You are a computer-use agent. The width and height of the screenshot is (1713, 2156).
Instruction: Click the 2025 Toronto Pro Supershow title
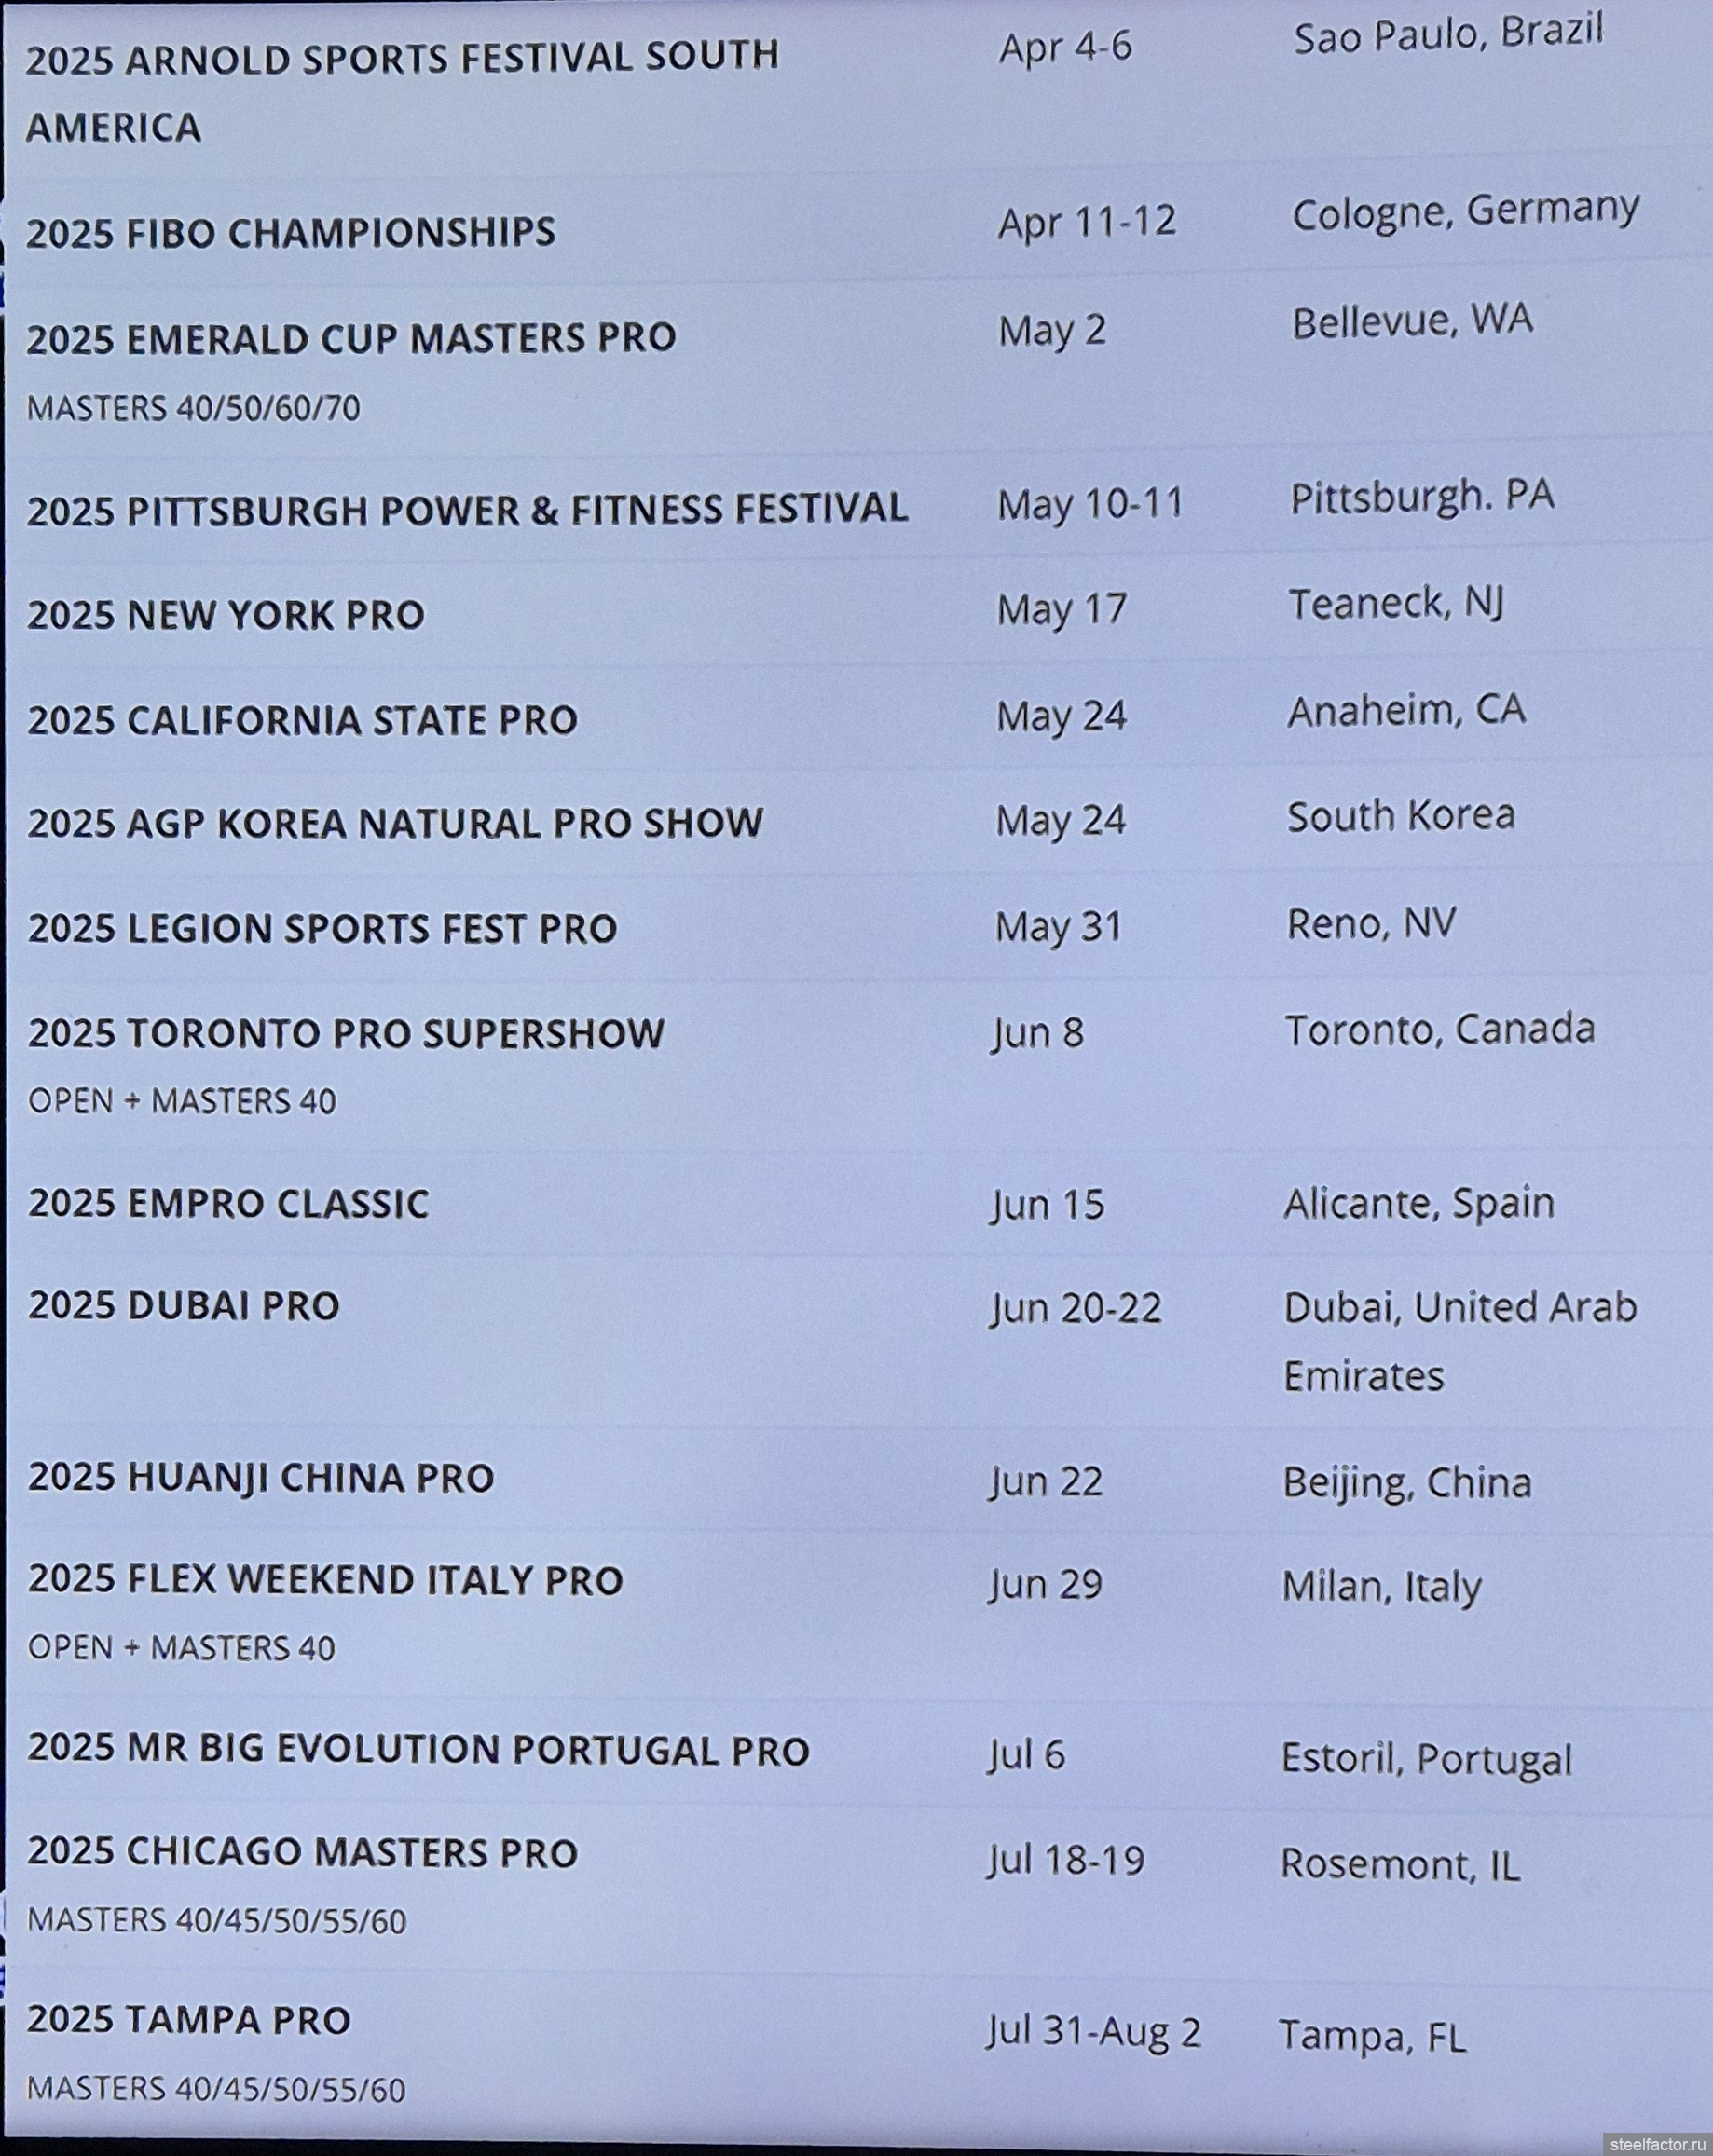[346, 1033]
